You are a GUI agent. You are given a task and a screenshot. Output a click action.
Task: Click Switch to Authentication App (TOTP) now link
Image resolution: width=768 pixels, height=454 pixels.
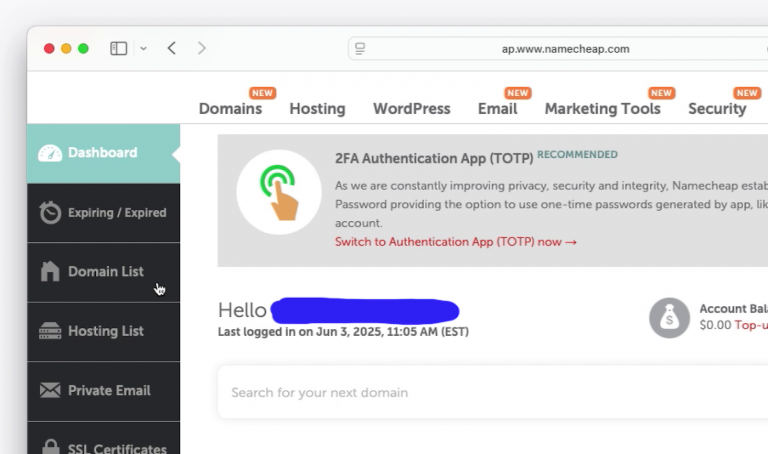[x=455, y=242]
